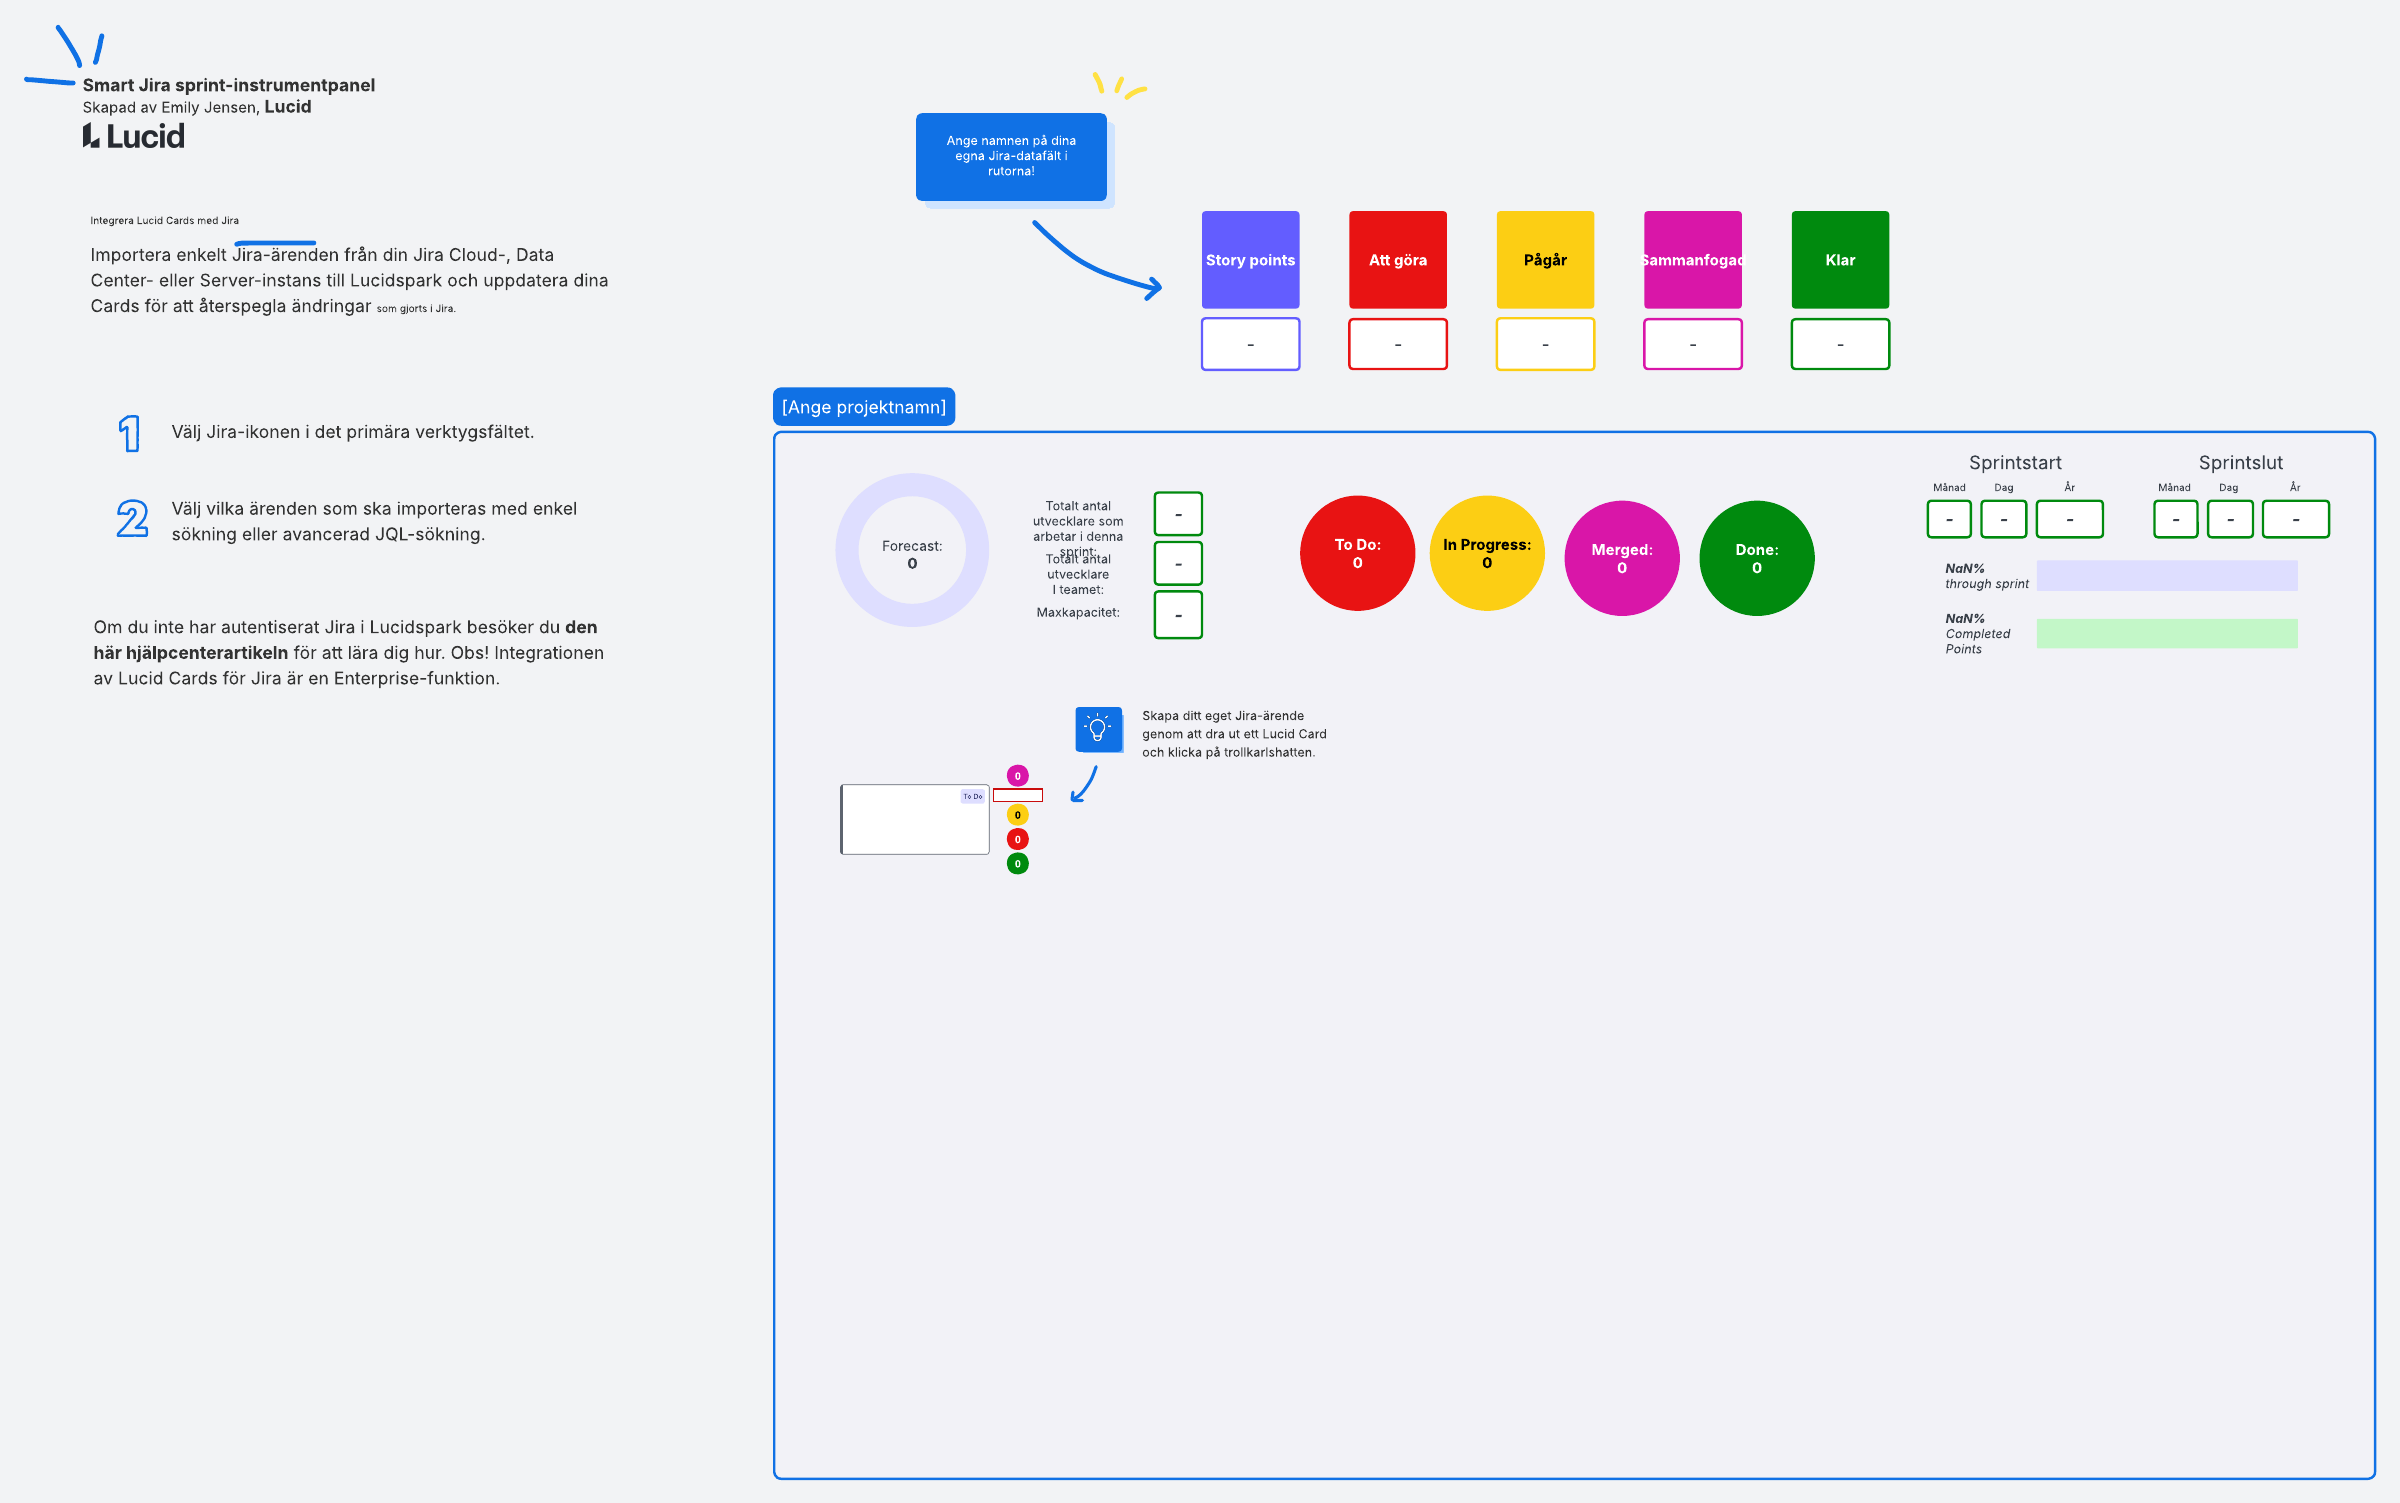Click the field under Att göra
This screenshot has width=2400, height=1503.
[x=1398, y=344]
